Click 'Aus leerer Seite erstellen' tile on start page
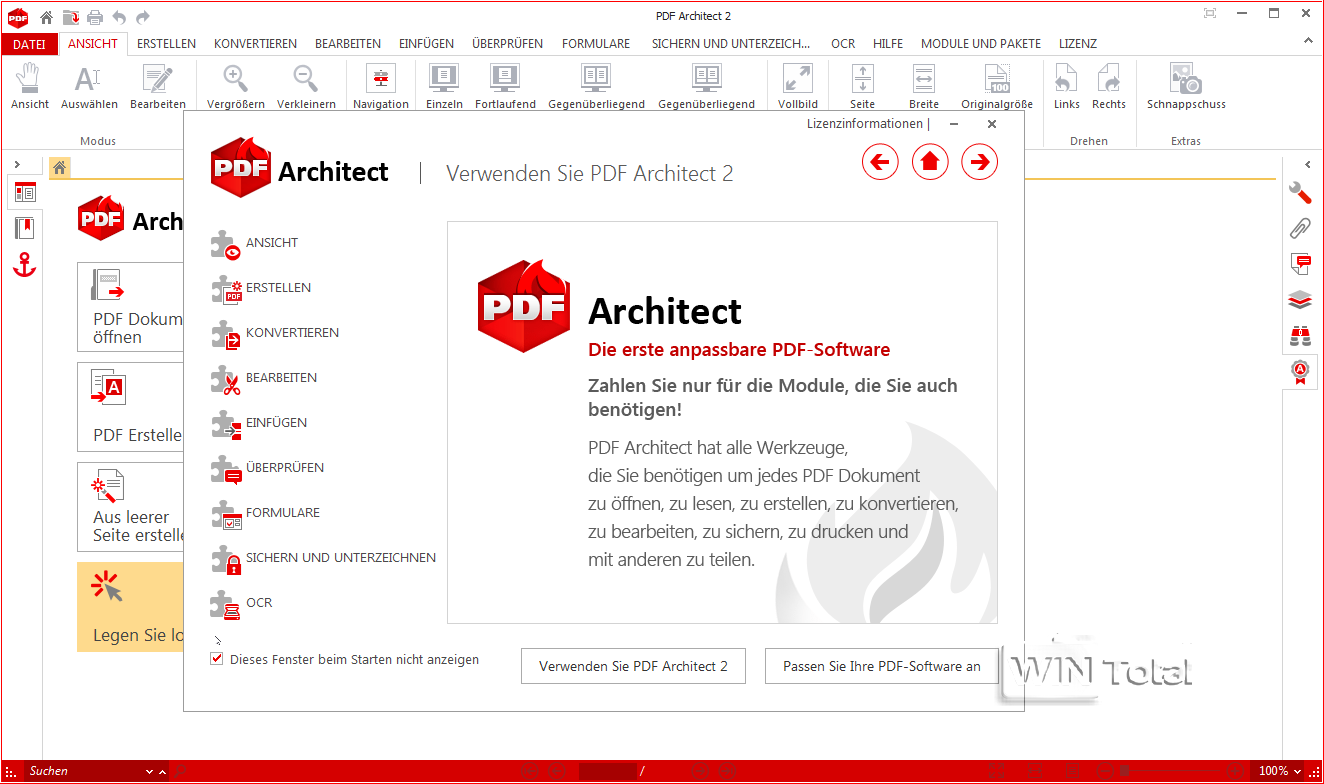 tap(131, 507)
